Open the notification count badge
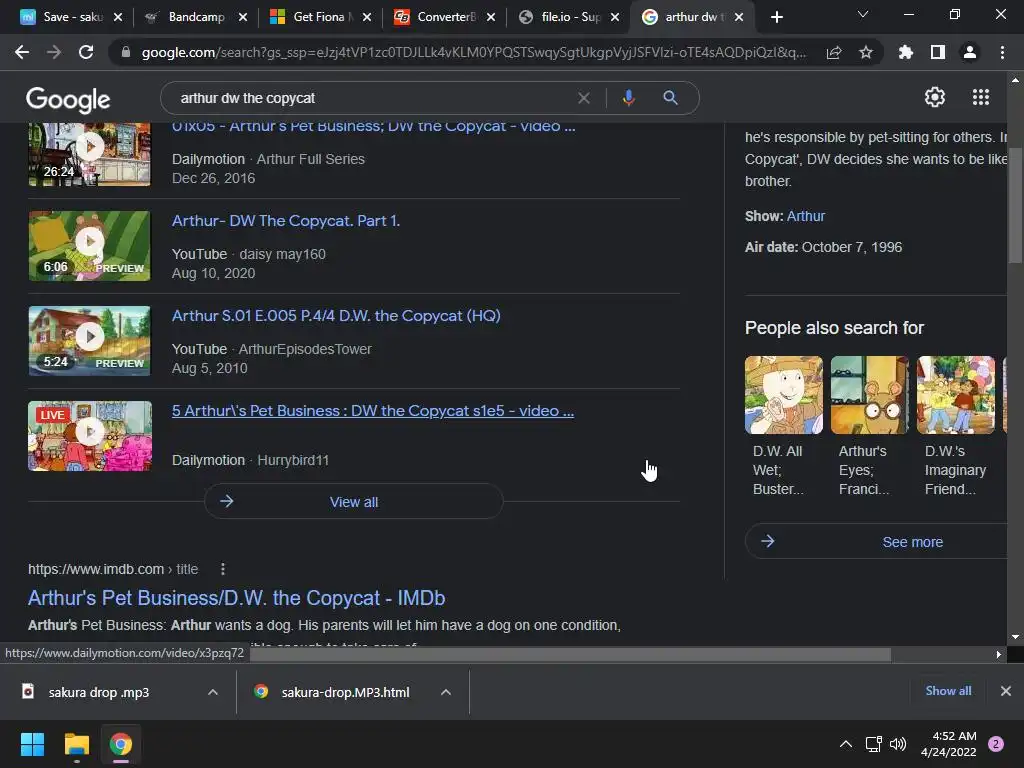1024x768 pixels. (x=996, y=744)
